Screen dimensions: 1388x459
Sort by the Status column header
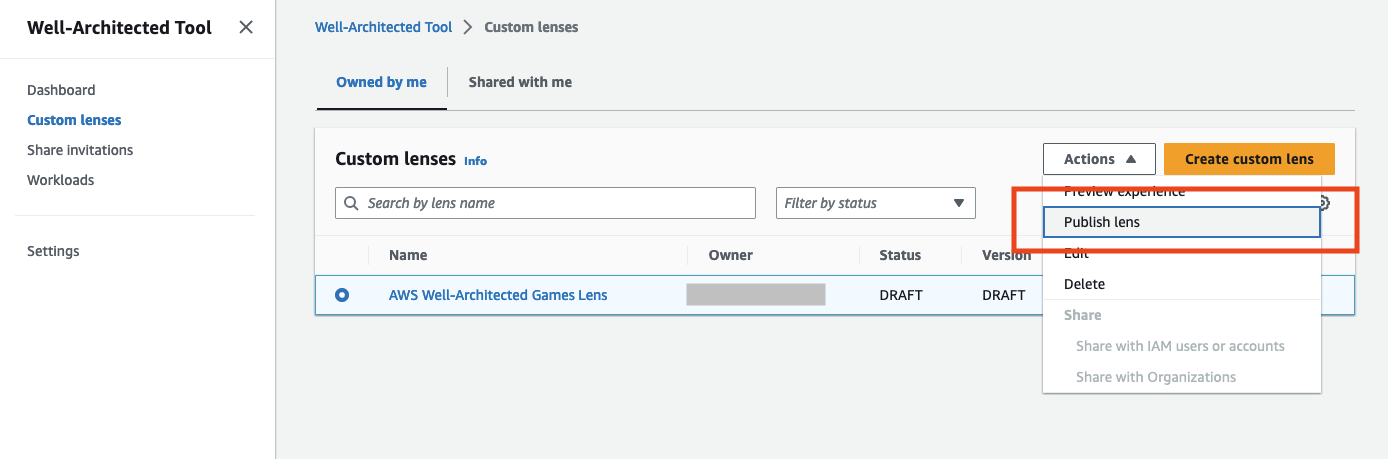click(900, 255)
